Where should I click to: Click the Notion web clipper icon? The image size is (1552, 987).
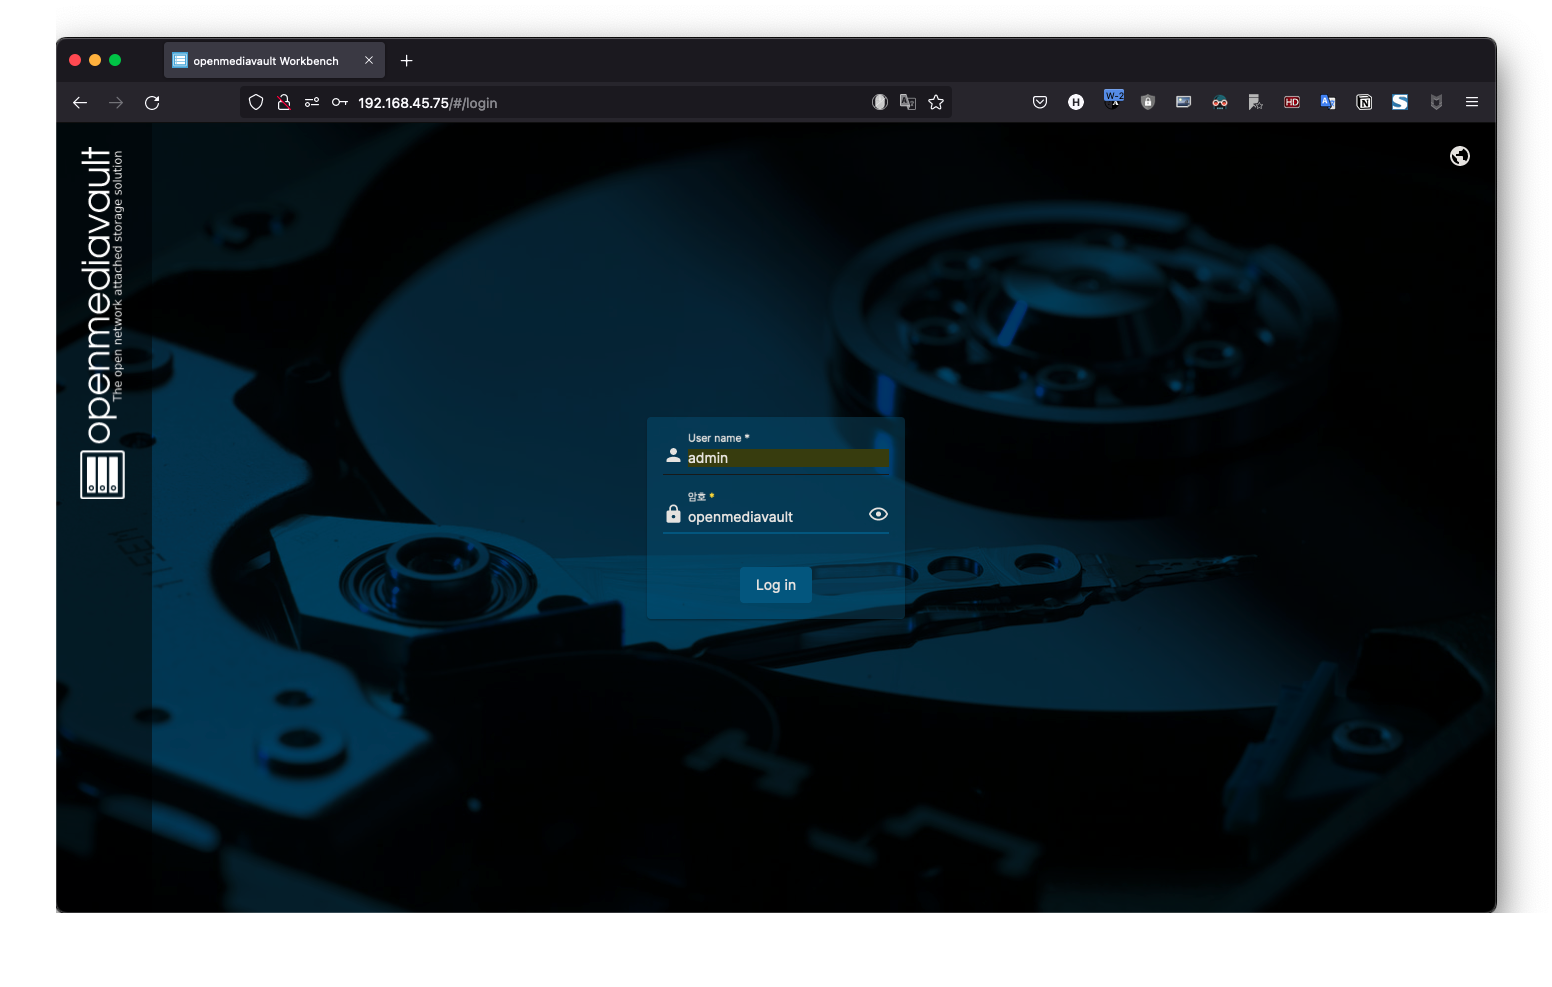click(x=1364, y=102)
